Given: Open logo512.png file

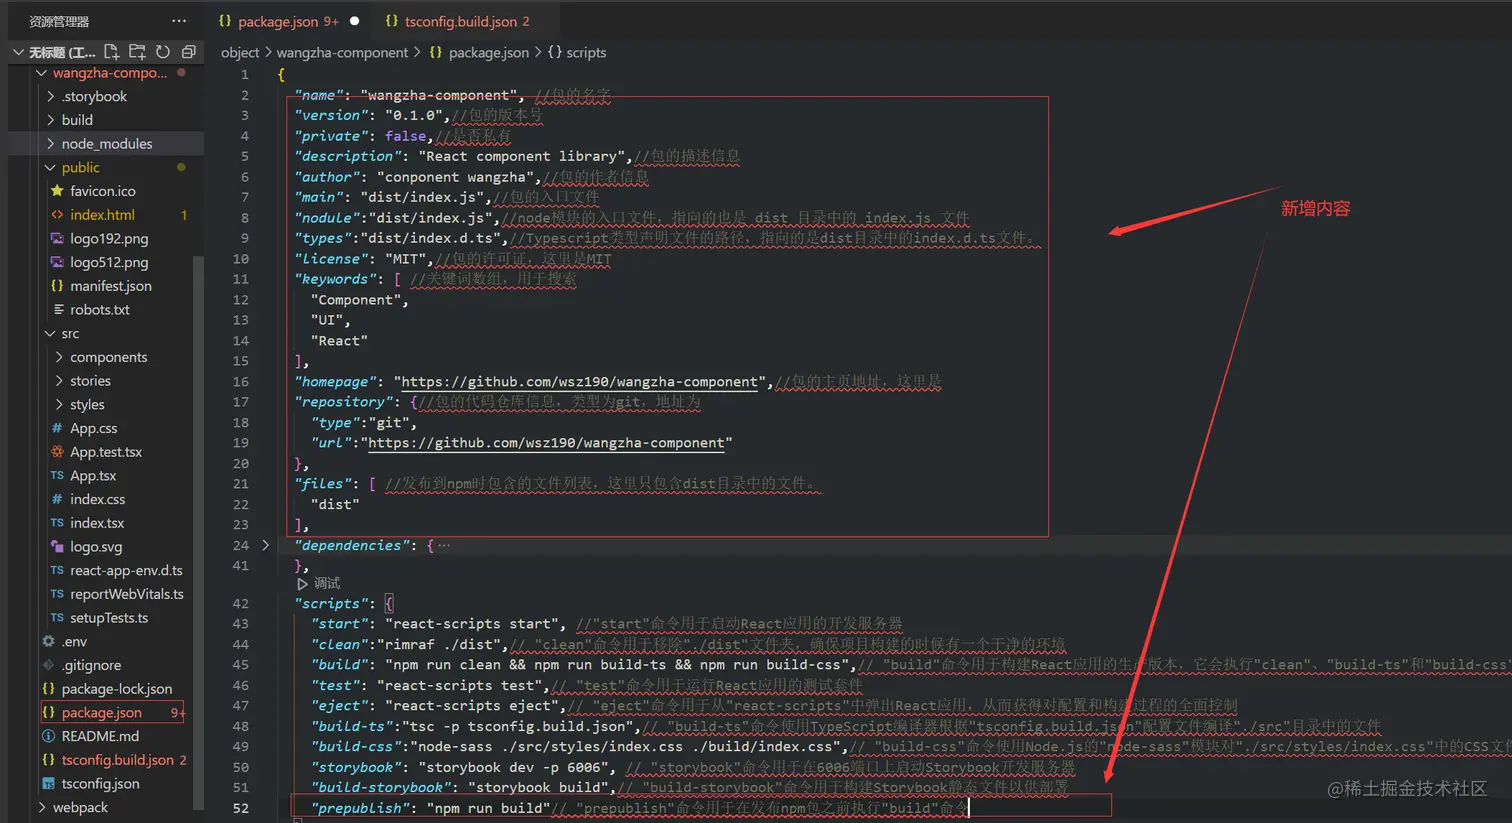Looking at the screenshot, I should coord(109,262).
